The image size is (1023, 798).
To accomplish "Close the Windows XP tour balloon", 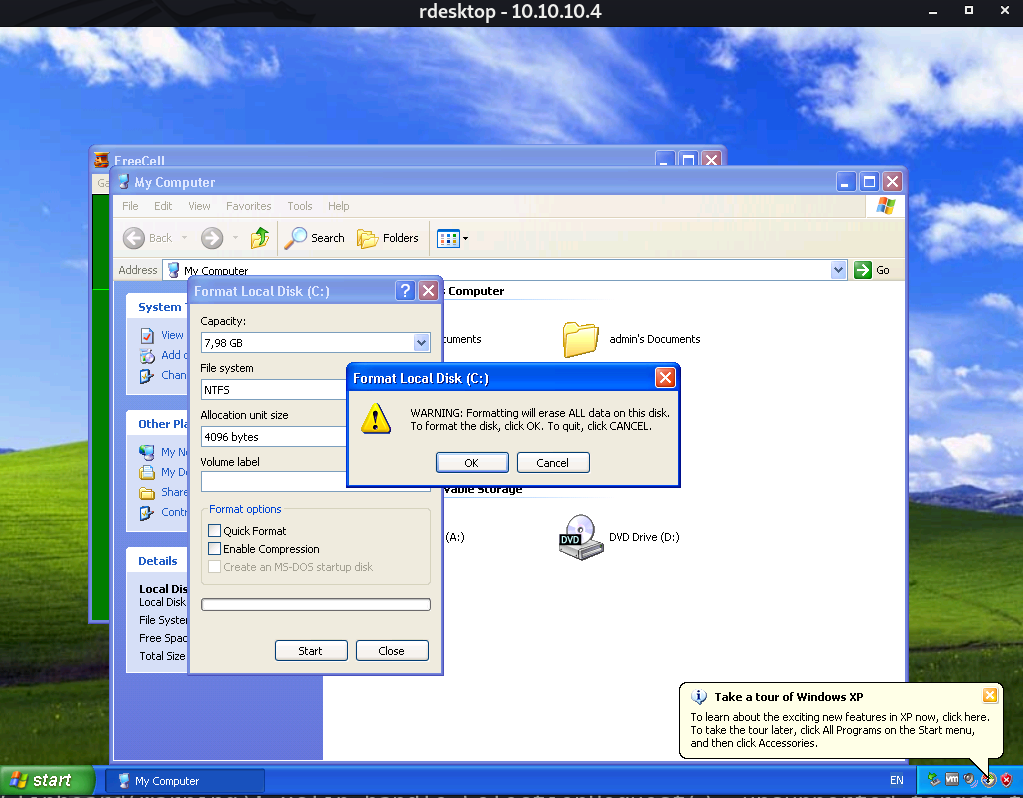I will (990, 695).
